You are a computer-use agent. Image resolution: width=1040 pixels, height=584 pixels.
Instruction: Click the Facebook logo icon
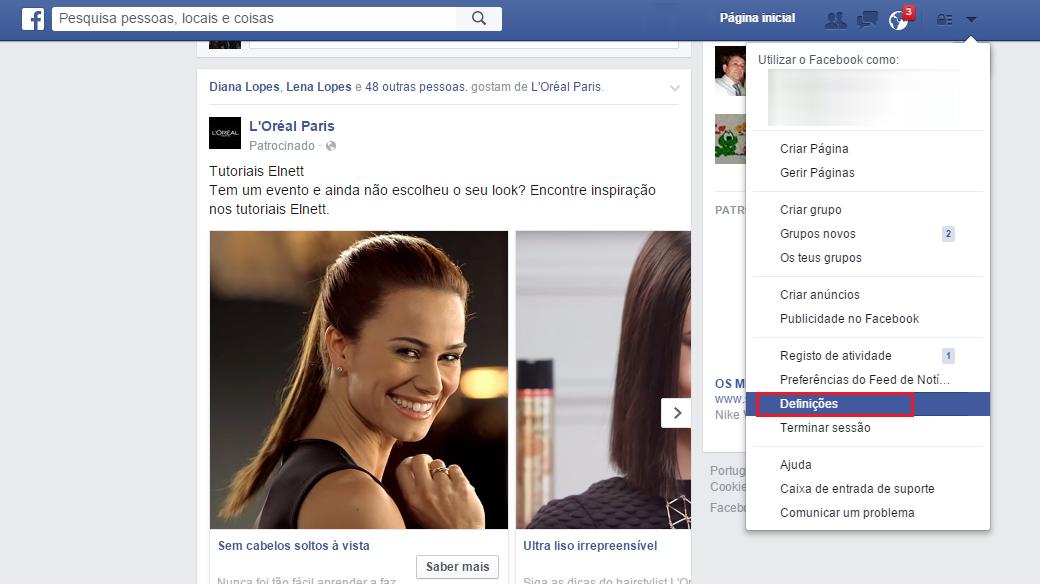[32, 18]
